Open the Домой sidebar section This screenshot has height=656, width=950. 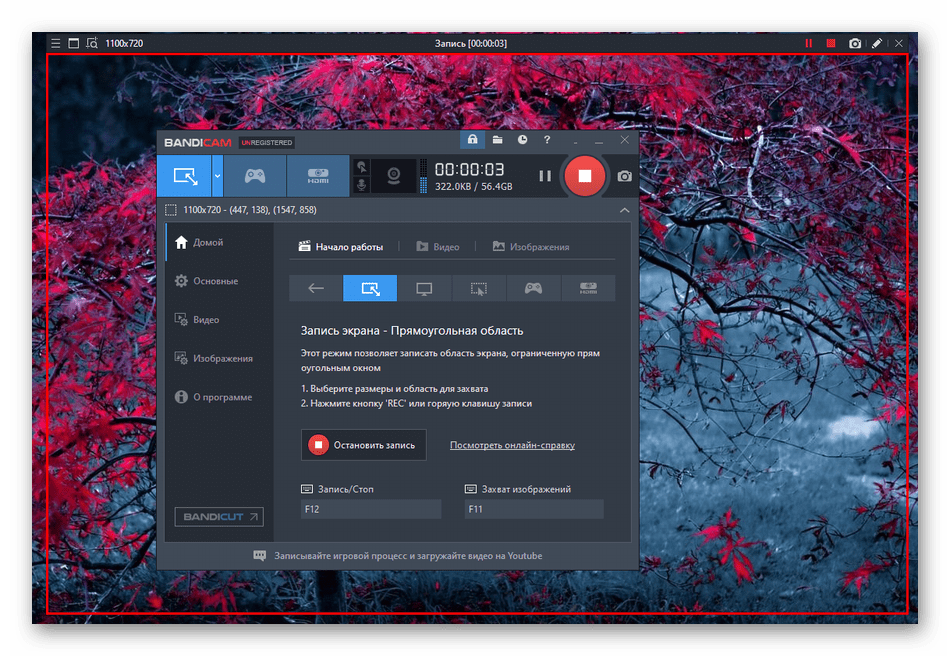coord(220,242)
